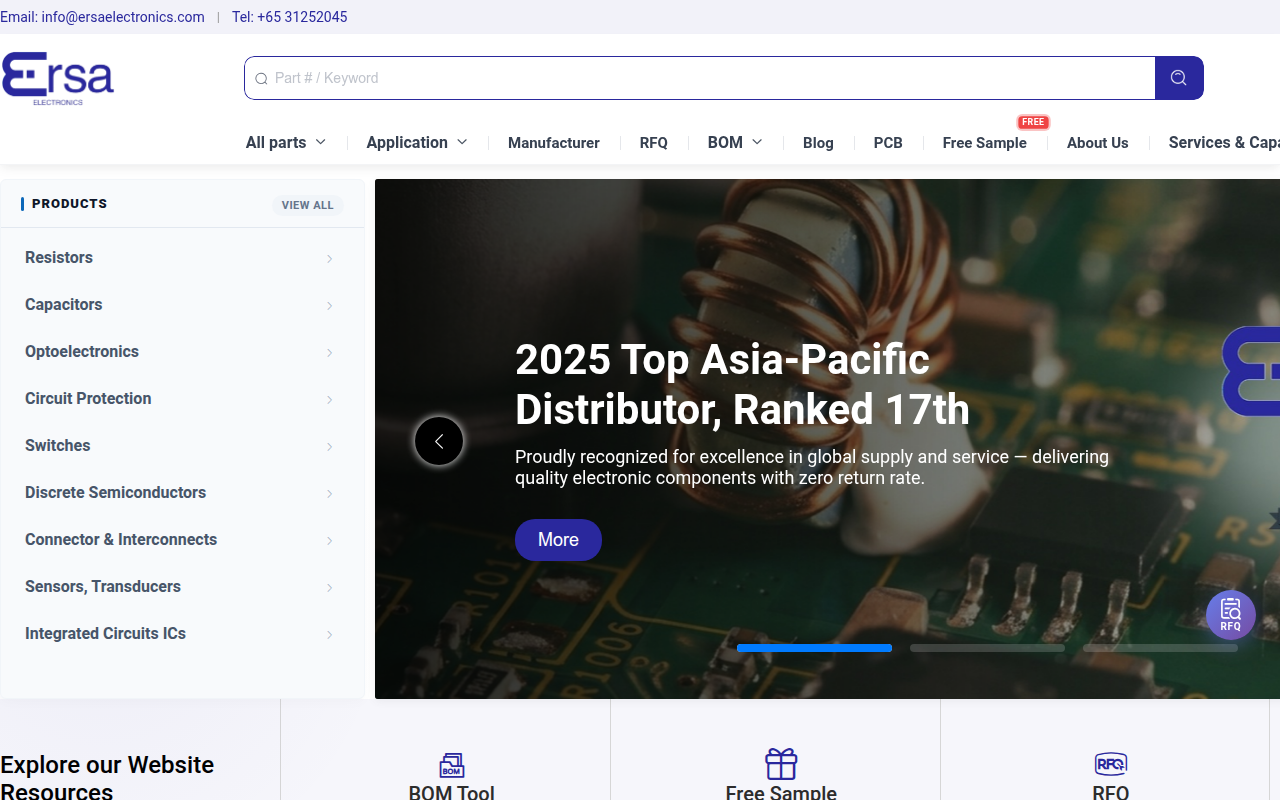Expand the Switches category arrow
Screen dimensions: 1280x800
pos(329,447)
